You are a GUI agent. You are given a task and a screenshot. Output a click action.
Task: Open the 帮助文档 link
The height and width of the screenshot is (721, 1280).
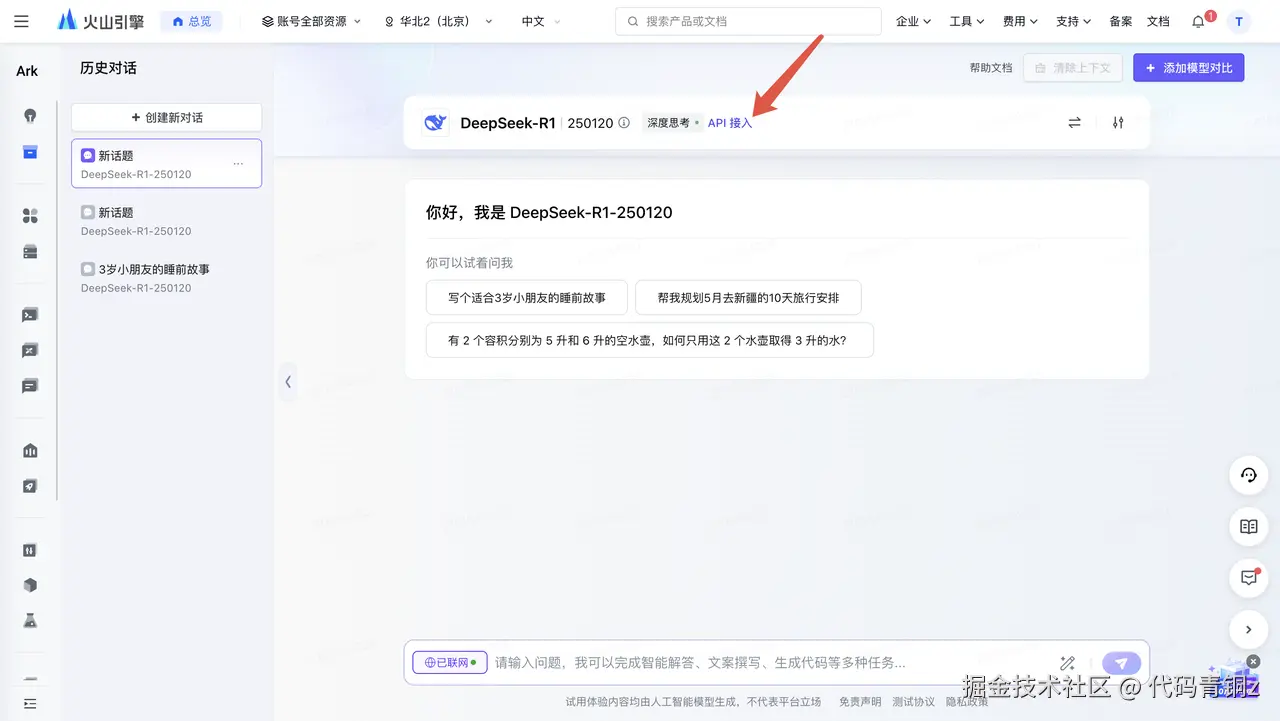991,68
